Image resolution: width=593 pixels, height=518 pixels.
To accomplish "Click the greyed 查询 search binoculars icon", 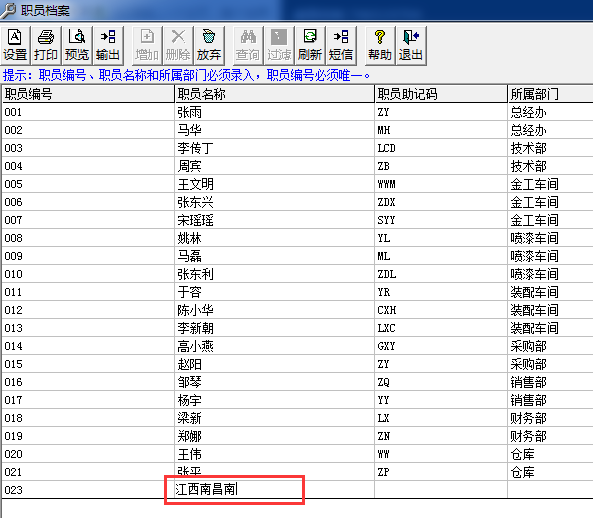I will [x=248, y=45].
